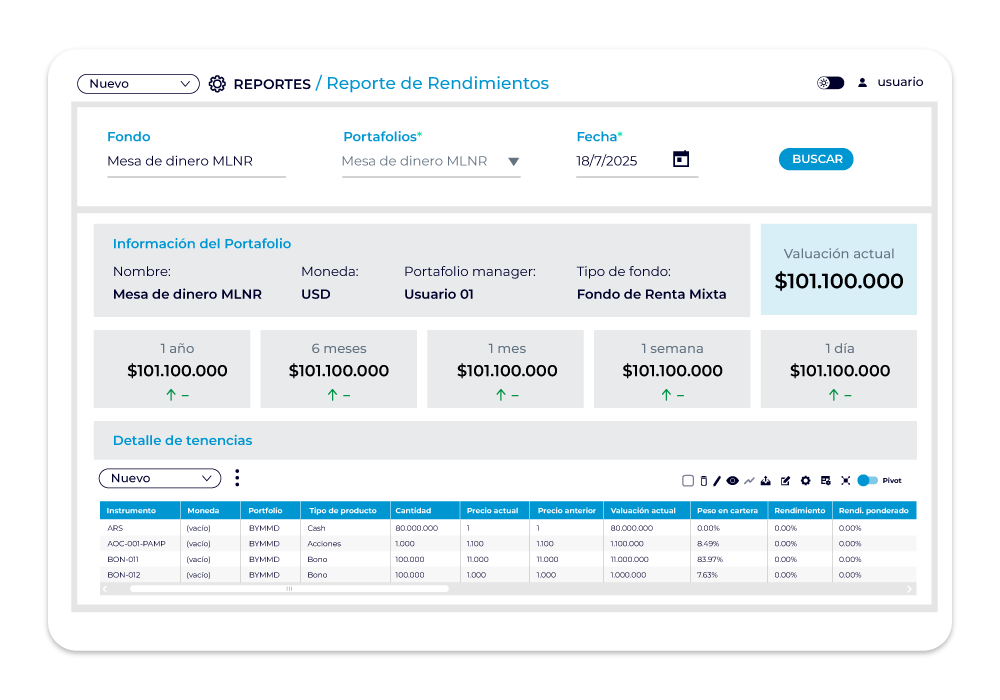Click the kebab menu beside Nuevo
This screenshot has width=1000, height=700.
point(237,478)
